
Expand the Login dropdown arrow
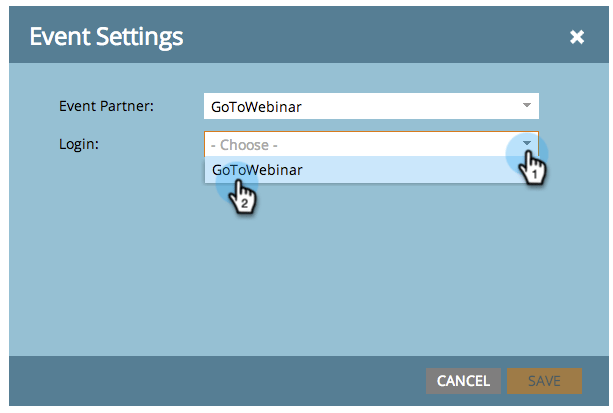point(527,143)
